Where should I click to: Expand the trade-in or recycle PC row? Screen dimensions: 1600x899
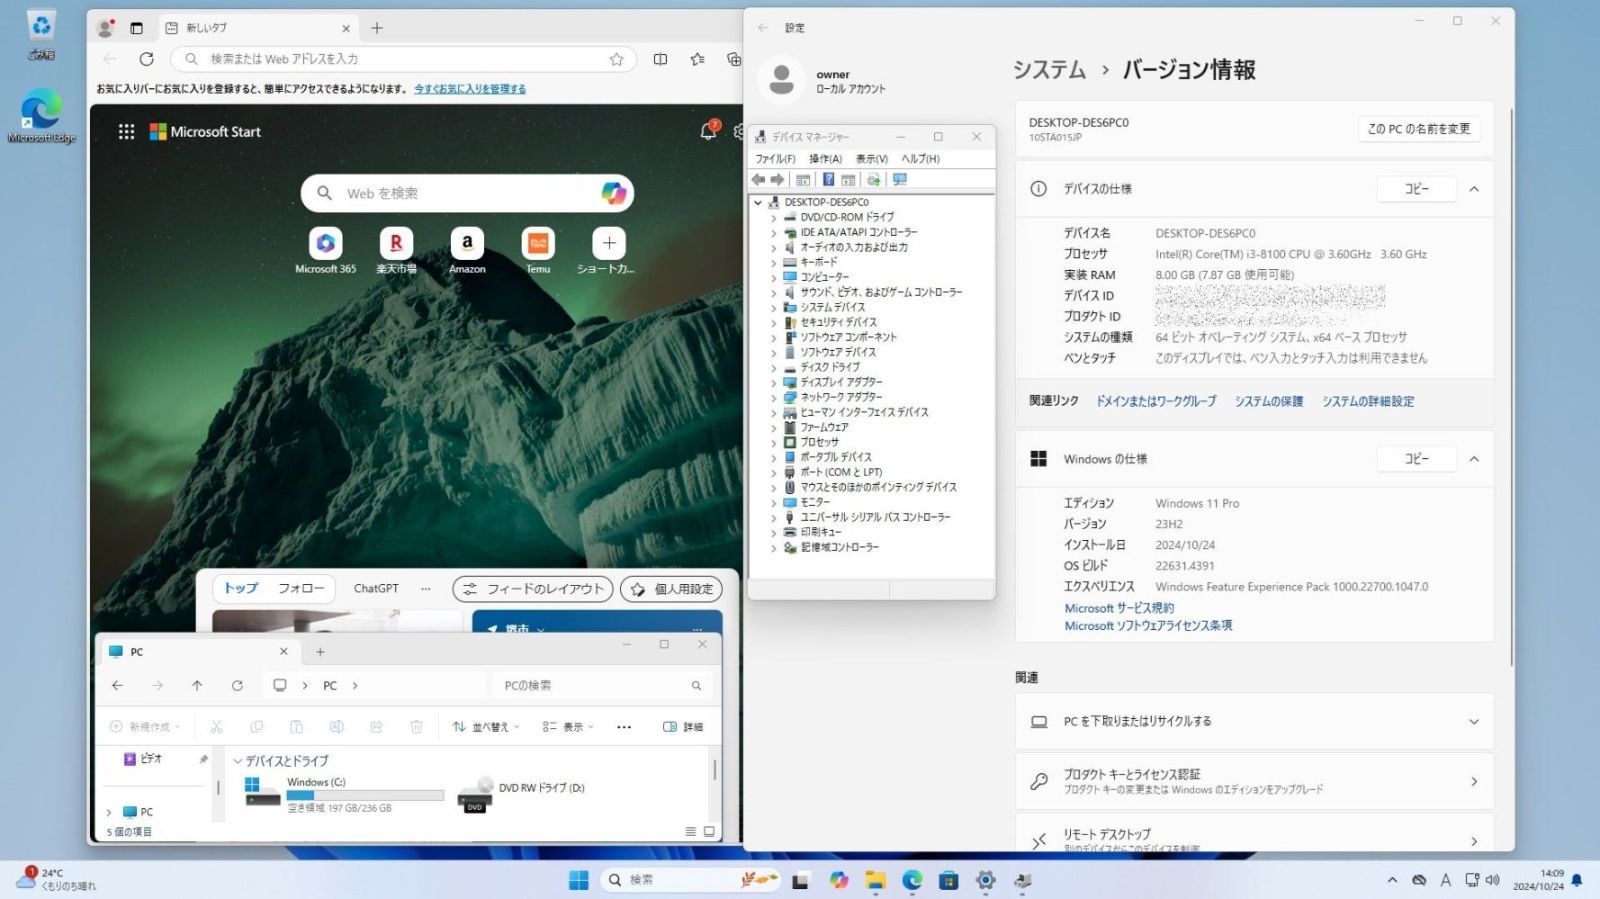coord(1254,721)
